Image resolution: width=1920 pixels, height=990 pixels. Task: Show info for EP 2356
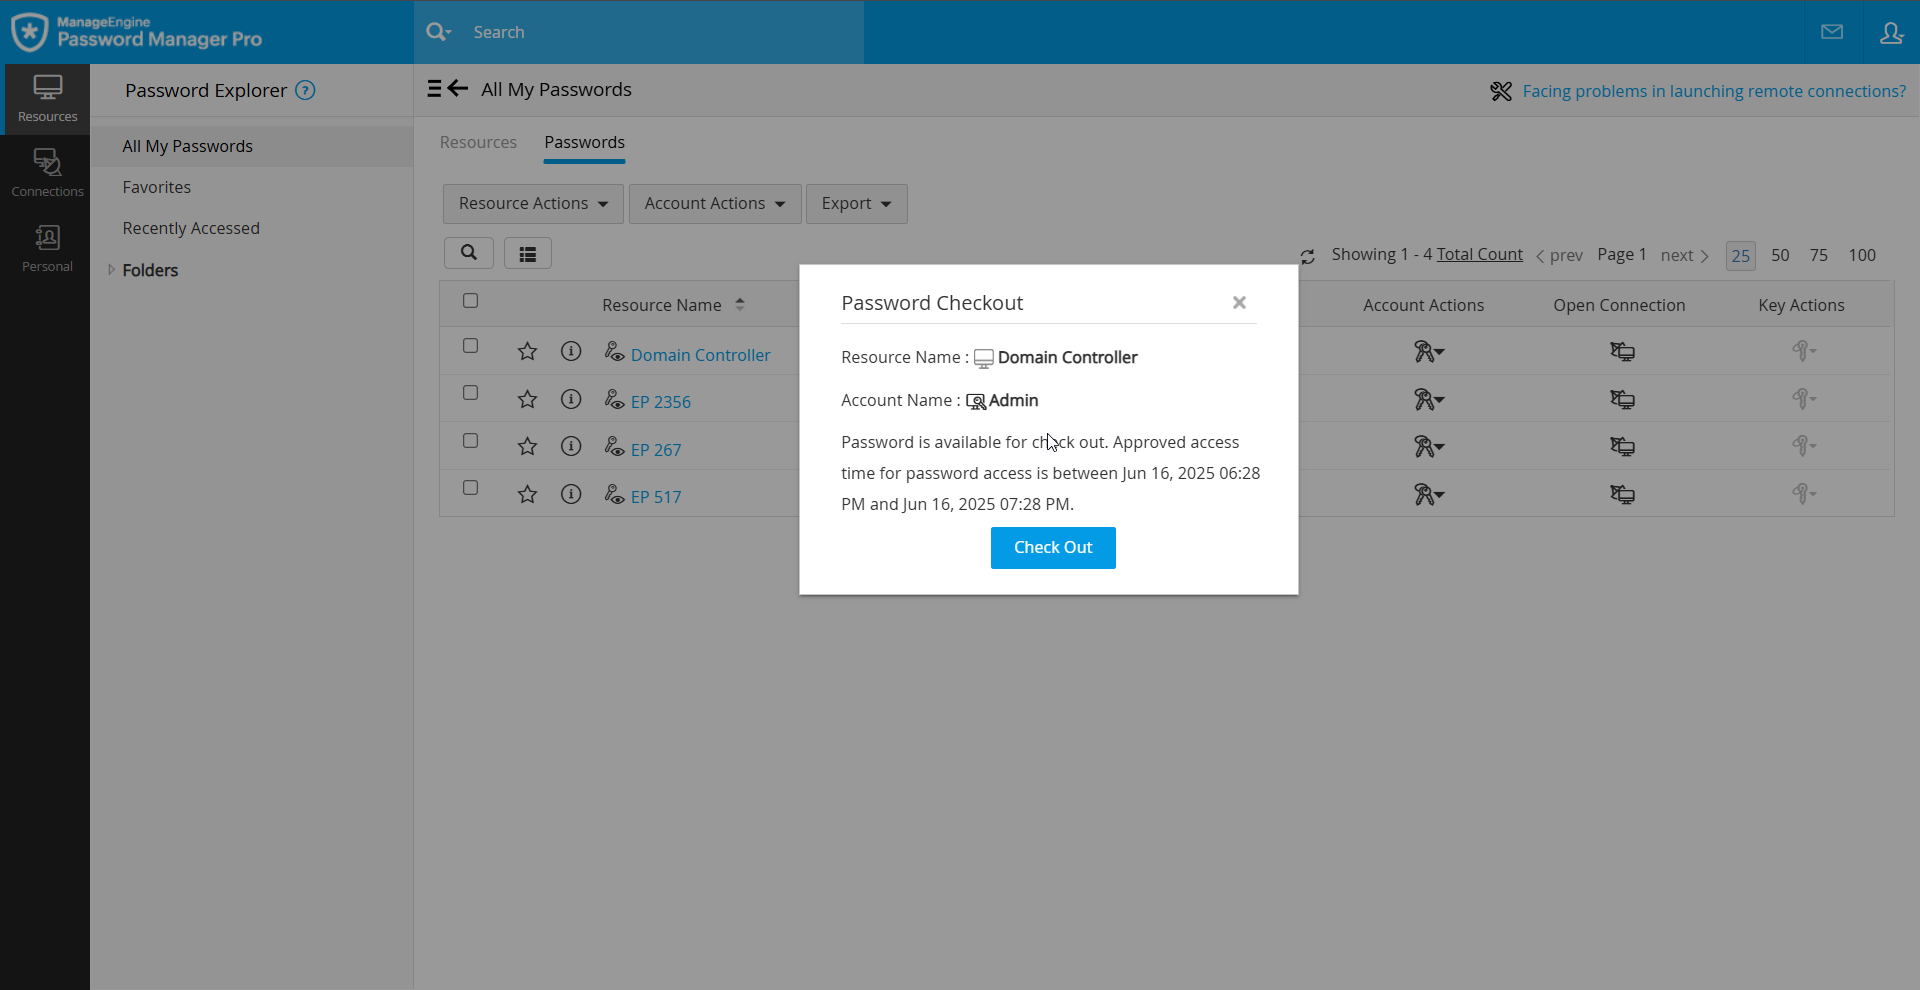571,399
